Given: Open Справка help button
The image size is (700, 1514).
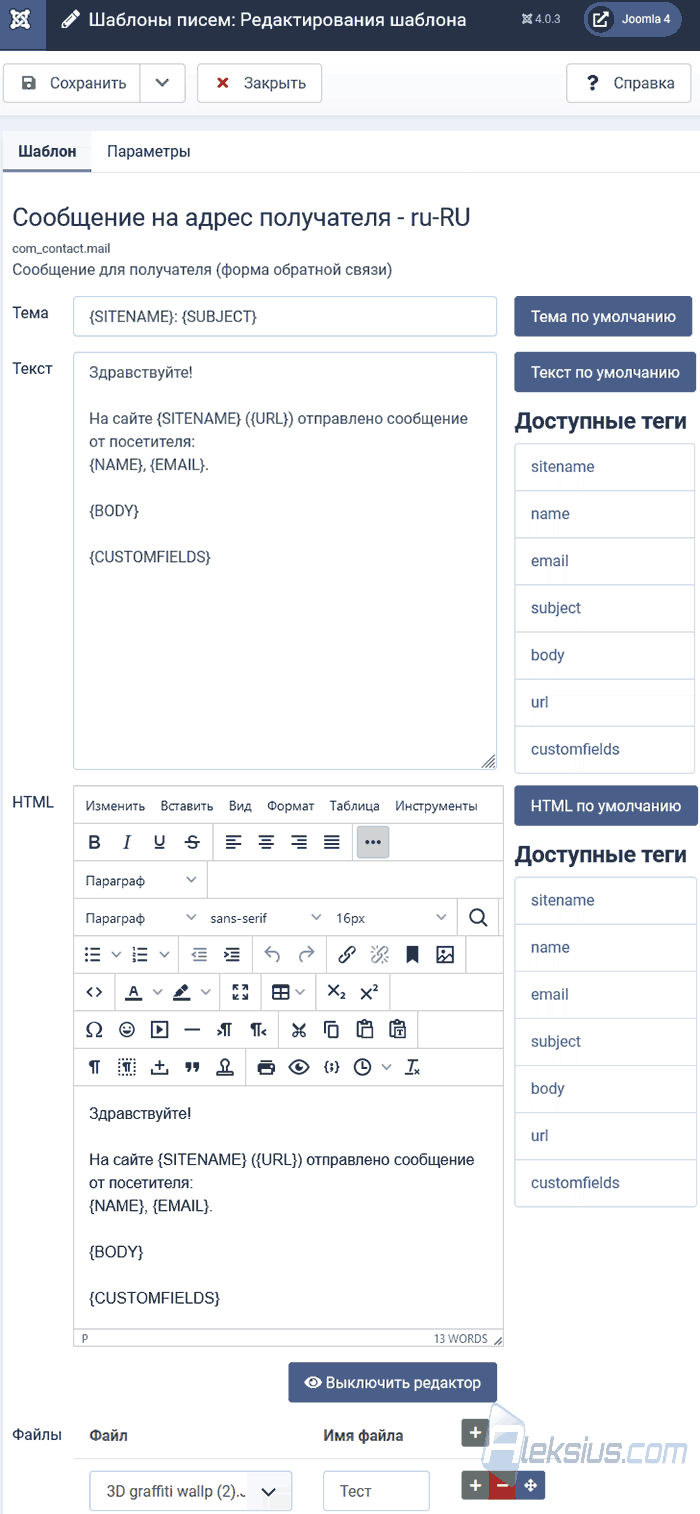Looking at the screenshot, I should pyautogui.click(x=628, y=83).
